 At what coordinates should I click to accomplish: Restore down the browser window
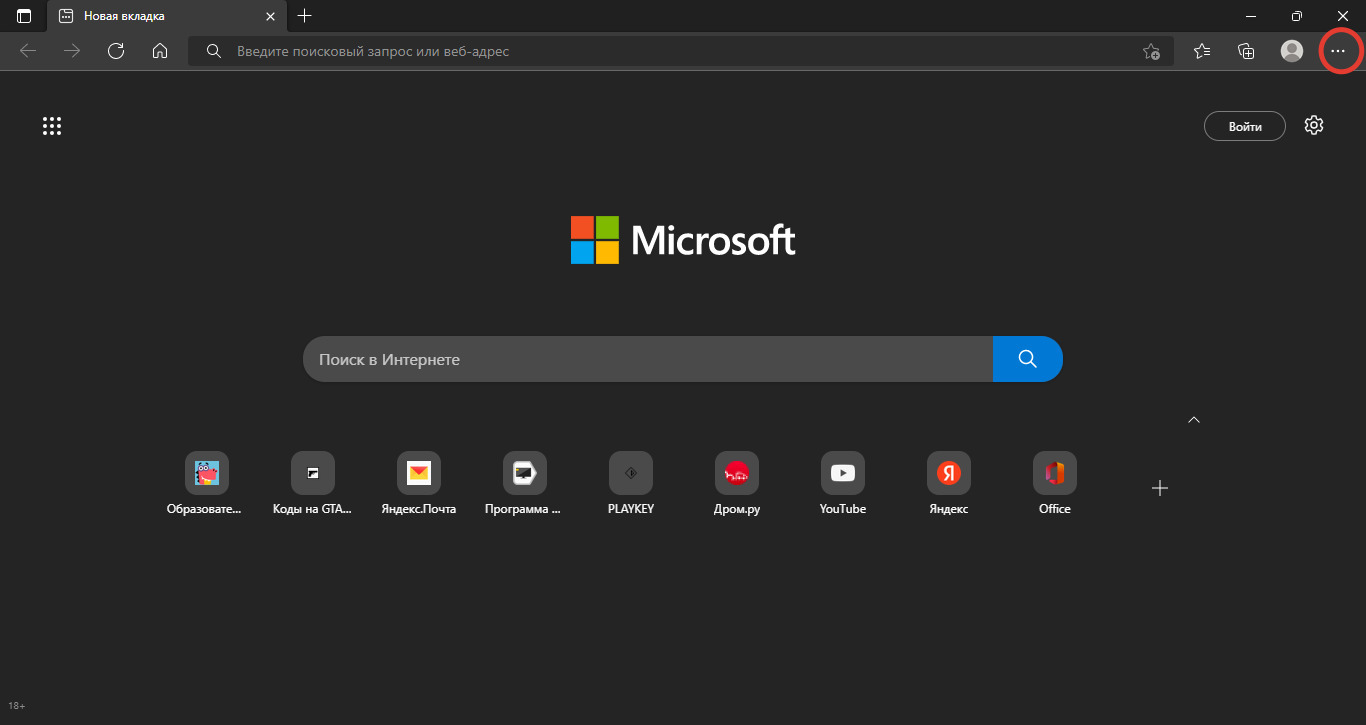pos(1297,16)
